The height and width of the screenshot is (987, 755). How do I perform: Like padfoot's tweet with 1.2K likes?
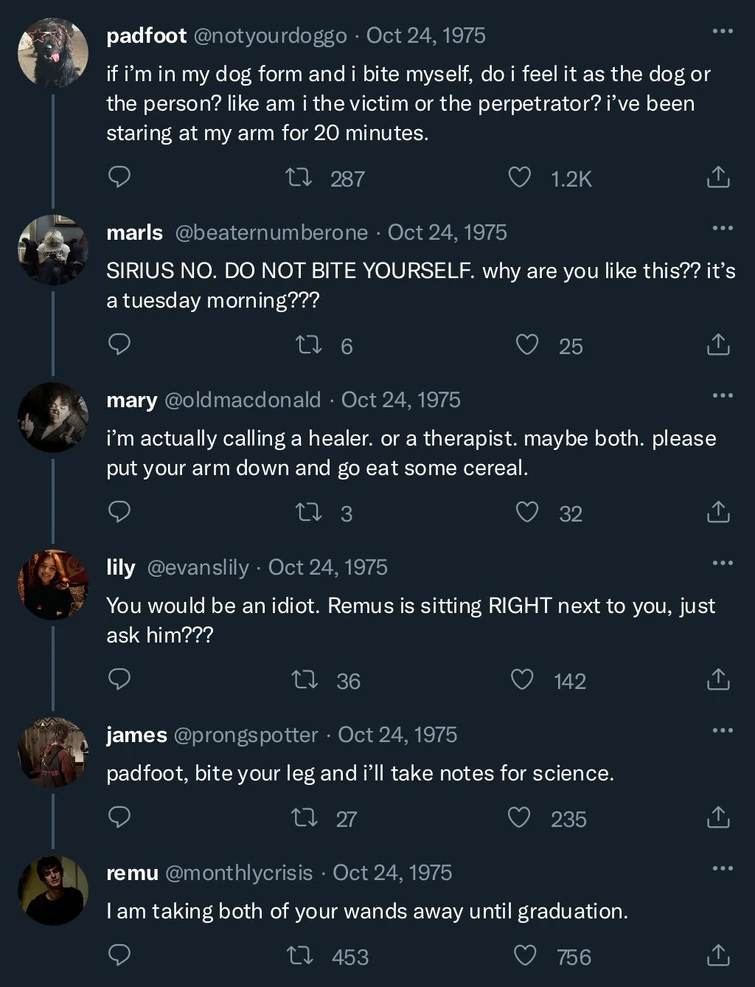(x=520, y=178)
